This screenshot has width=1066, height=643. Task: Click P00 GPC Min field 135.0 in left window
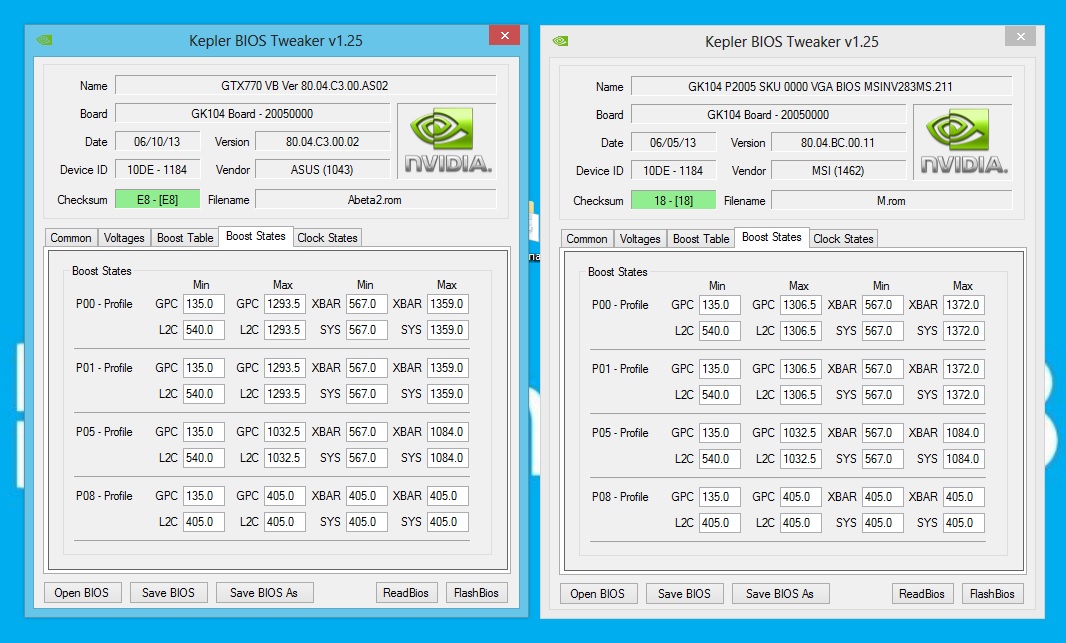pyautogui.click(x=203, y=304)
